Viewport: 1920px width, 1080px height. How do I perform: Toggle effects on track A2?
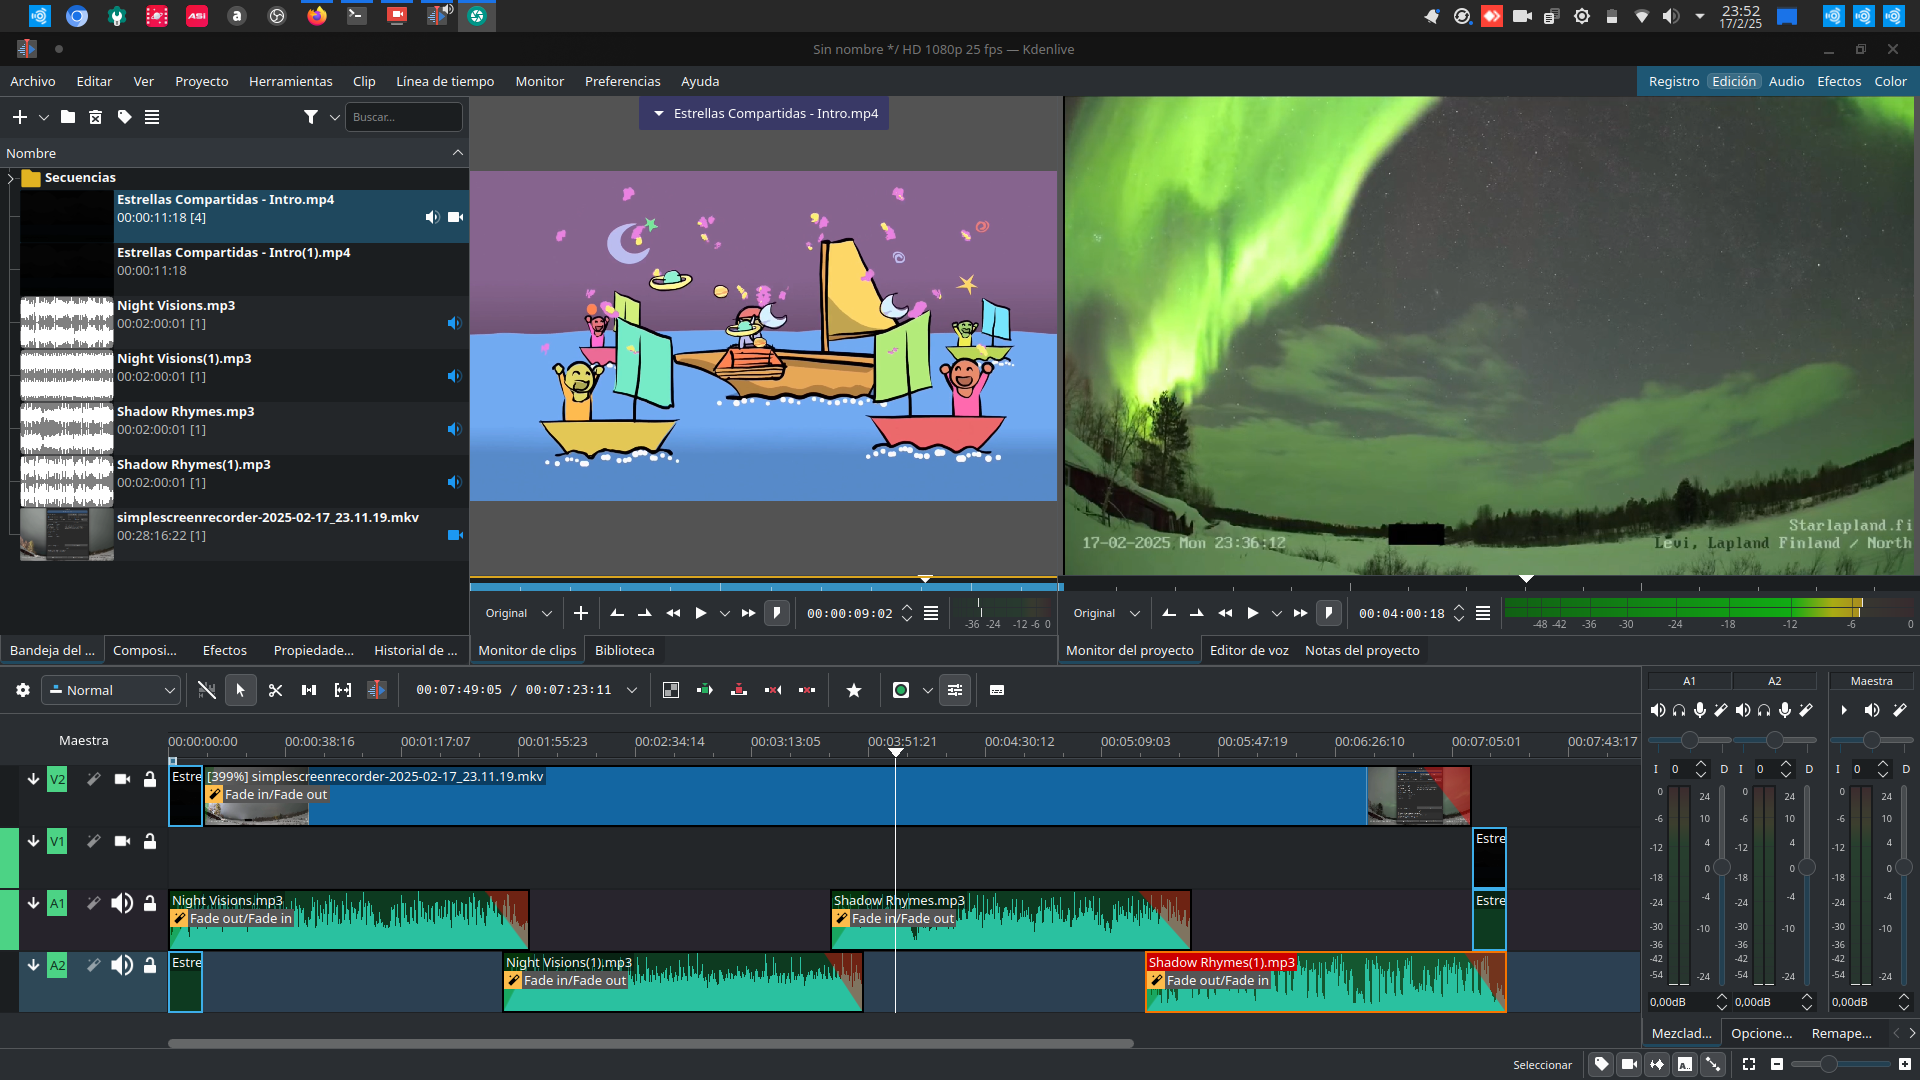pos(93,965)
